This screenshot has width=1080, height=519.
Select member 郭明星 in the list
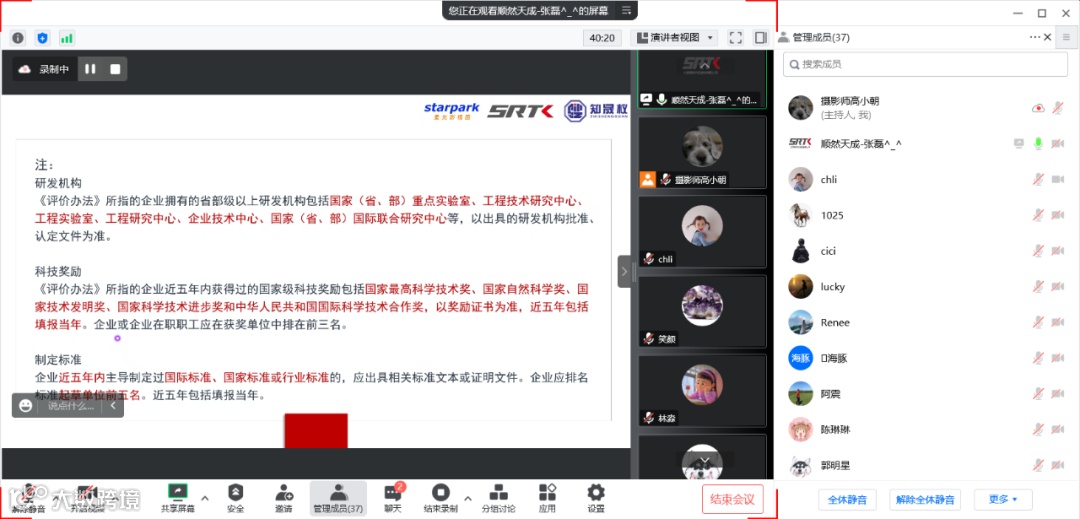[927, 465]
